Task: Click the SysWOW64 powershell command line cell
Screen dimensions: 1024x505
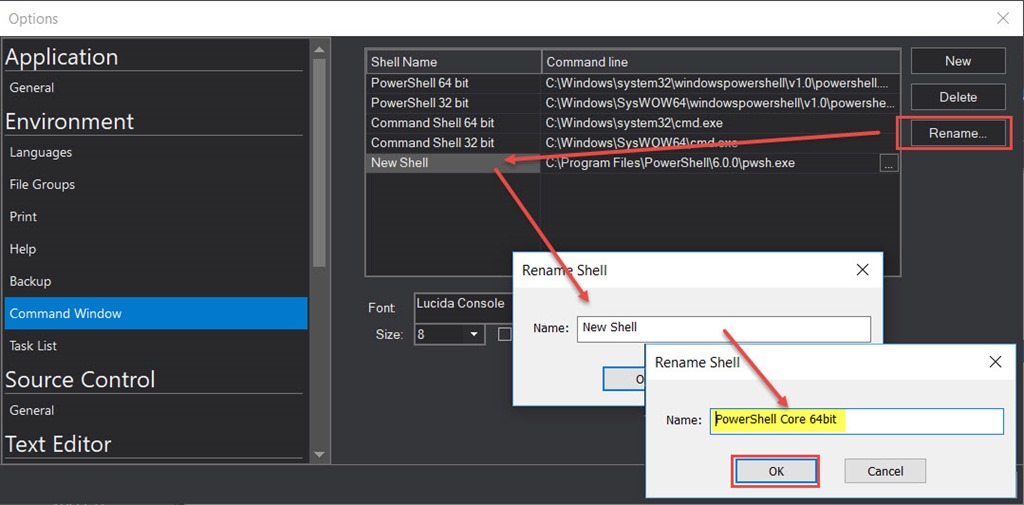Action: [721, 103]
